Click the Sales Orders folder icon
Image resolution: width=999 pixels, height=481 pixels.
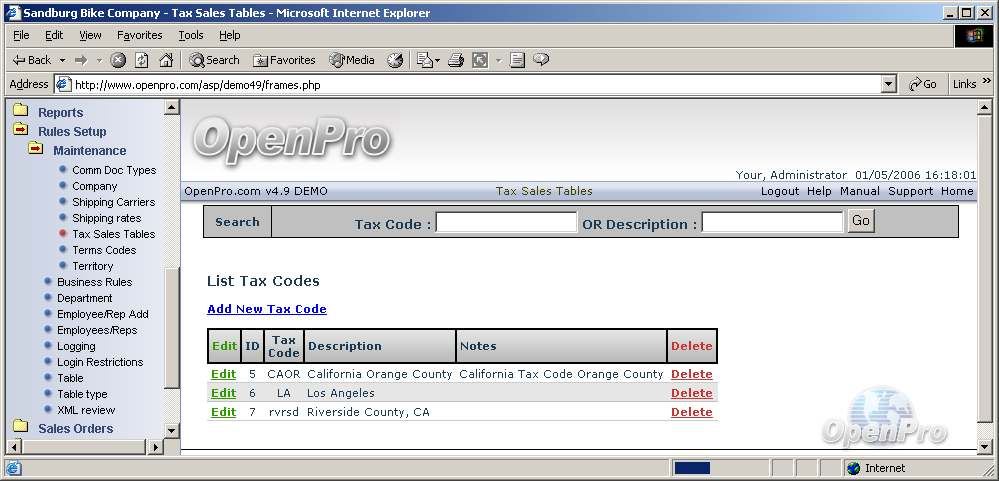pos(20,428)
